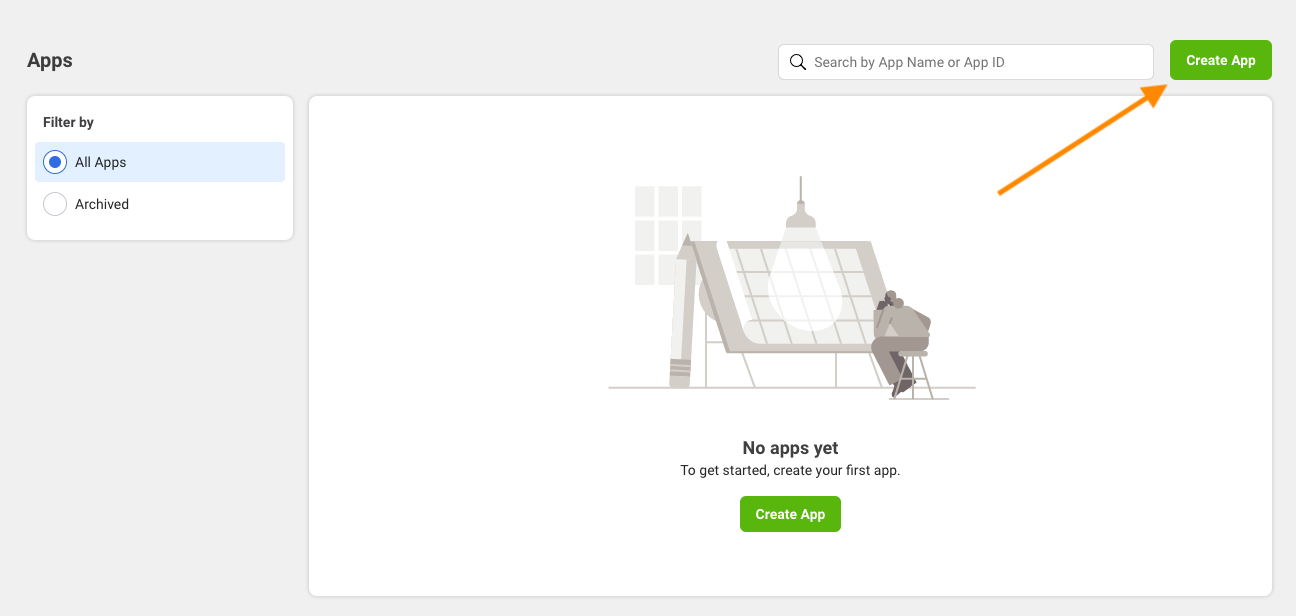Click the magnifying glass search icon
The height and width of the screenshot is (616, 1296).
798,62
